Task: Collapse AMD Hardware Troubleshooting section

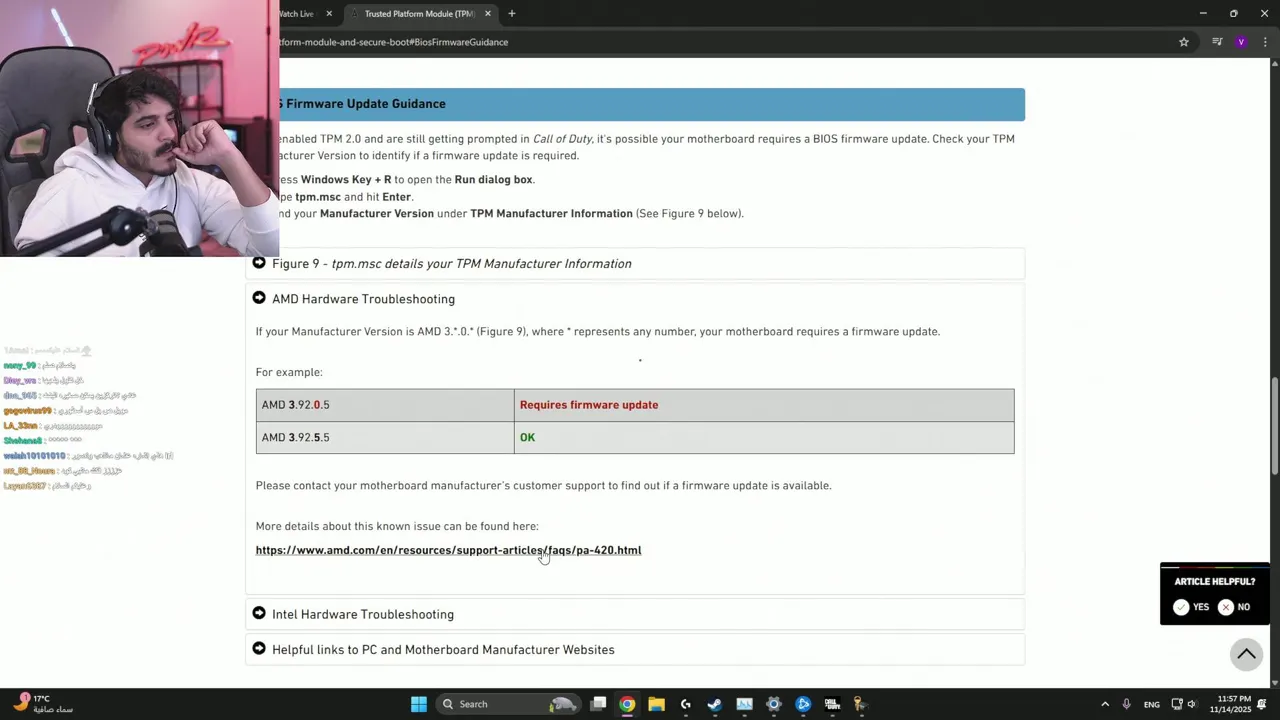Action: [x=635, y=299]
